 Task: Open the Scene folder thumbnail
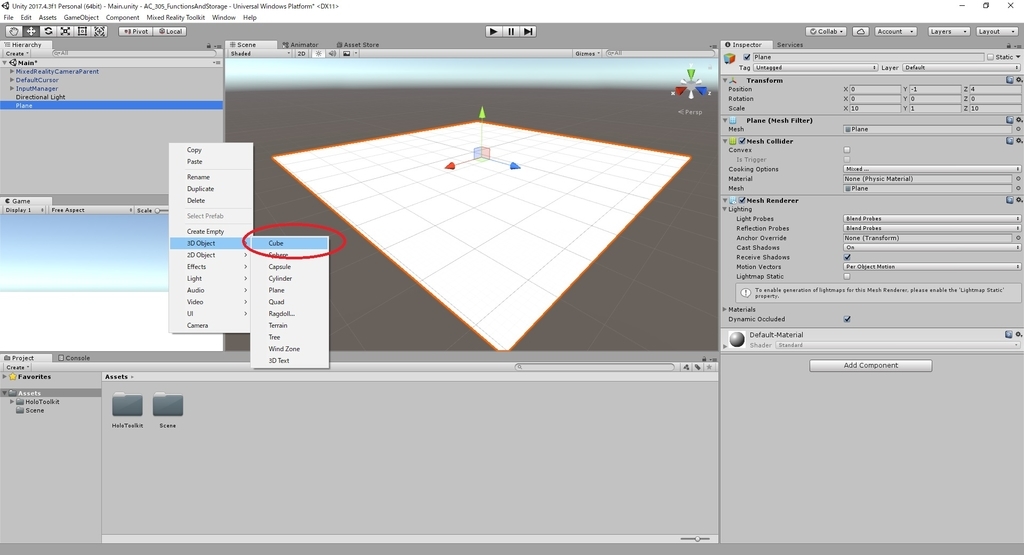(x=168, y=404)
